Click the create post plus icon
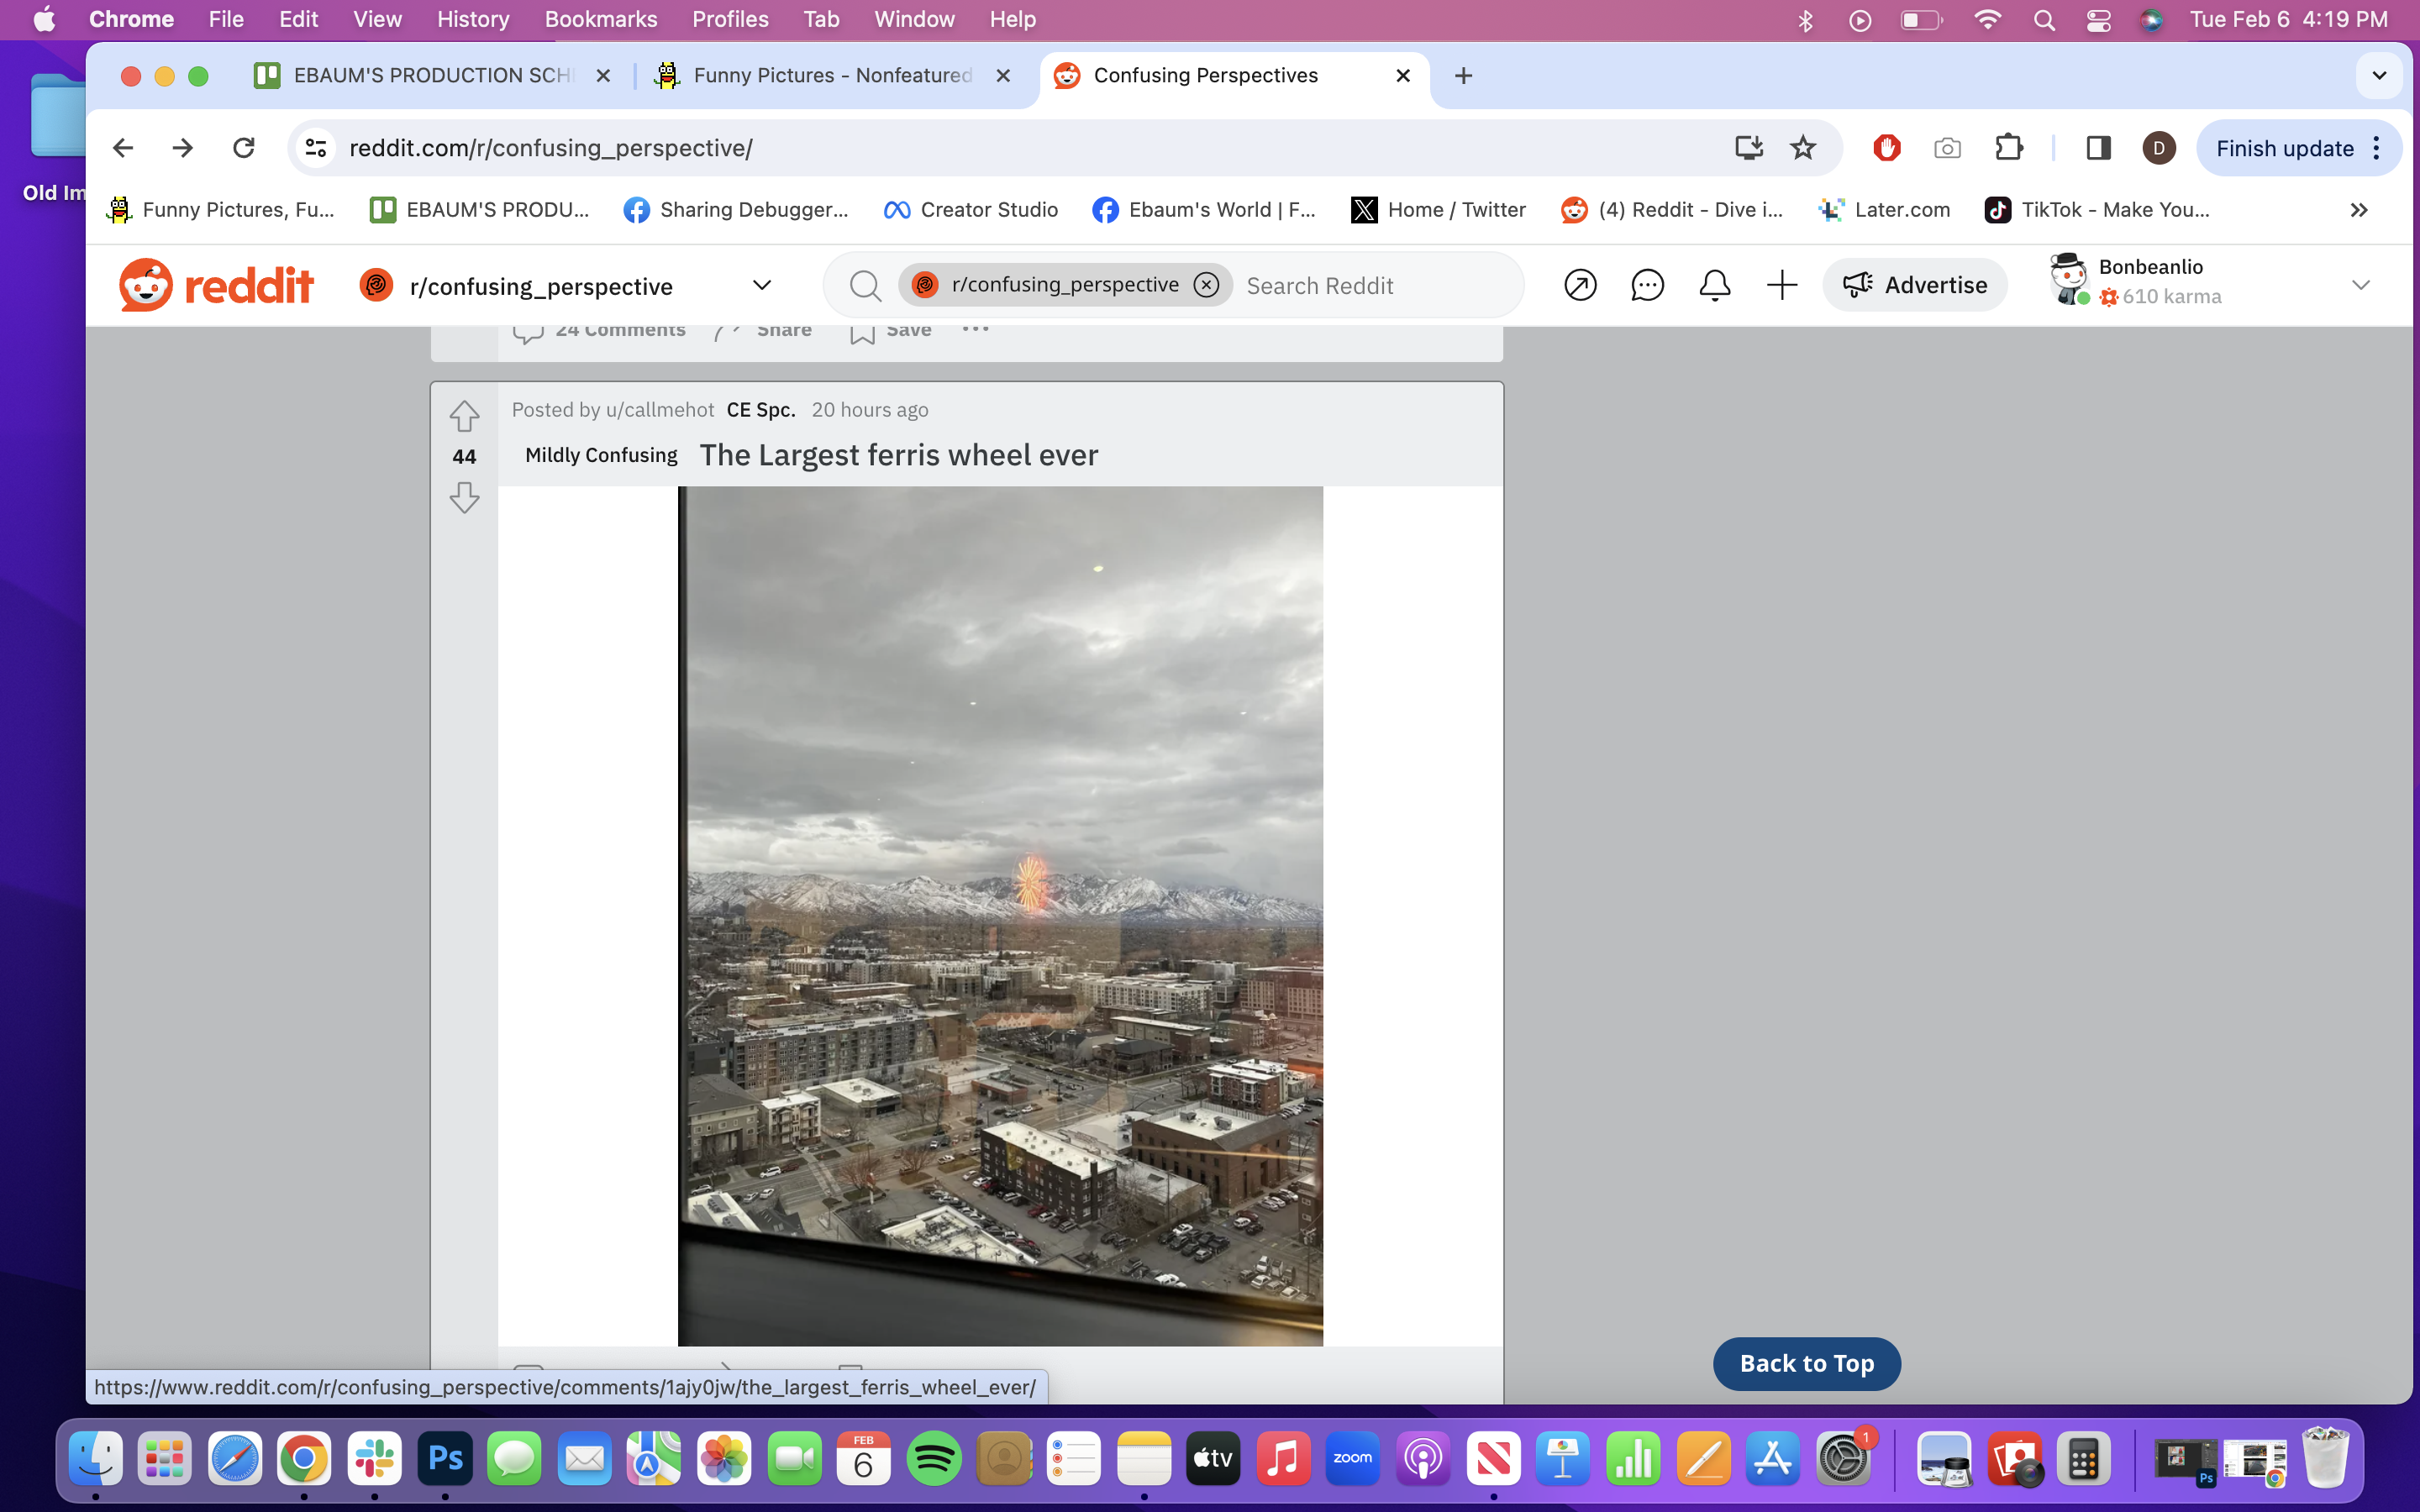Viewport: 2420px width, 1512px height. [1781, 286]
